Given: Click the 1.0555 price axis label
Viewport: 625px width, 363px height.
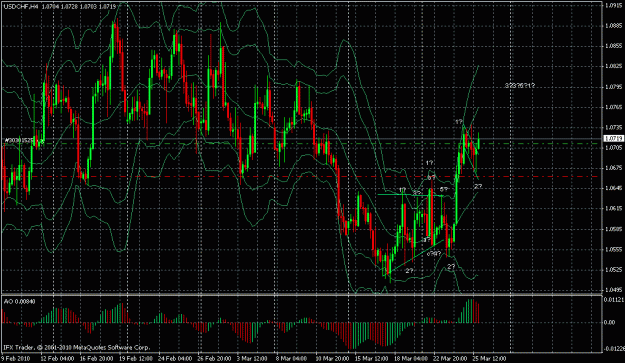Looking at the screenshot, I should (x=613, y=249).
